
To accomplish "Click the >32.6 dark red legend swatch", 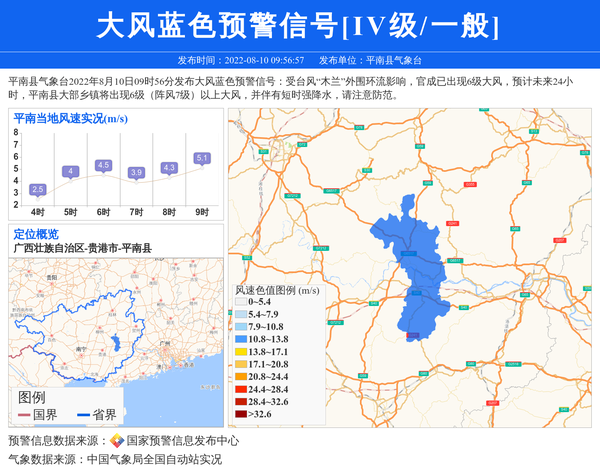I will tap(240, 413).
